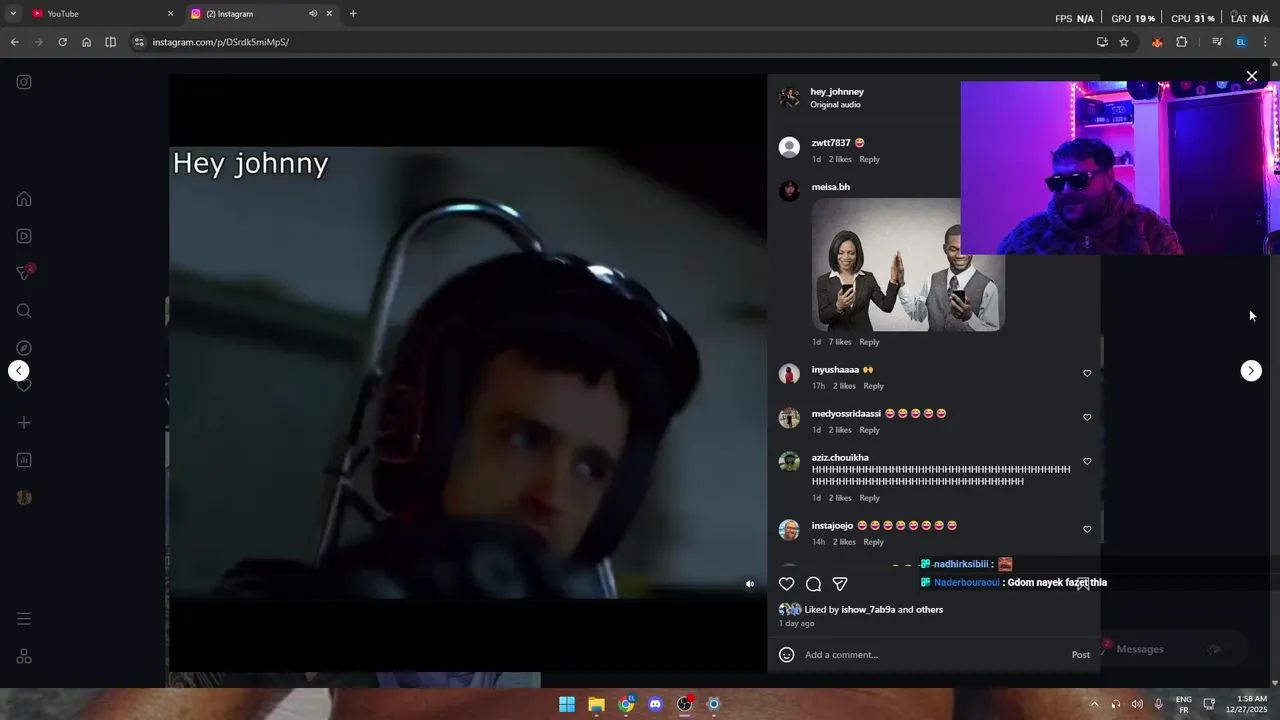Open Instagram home logo in sidebar
The height and width of the screenshot is (720, 1280).
point(24,82)
